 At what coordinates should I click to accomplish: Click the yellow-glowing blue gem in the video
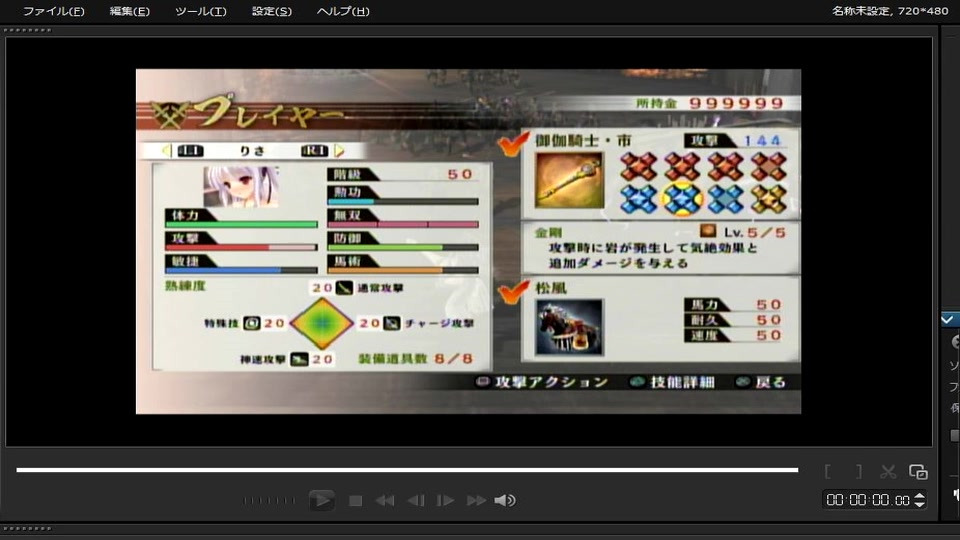coord(682,199)
